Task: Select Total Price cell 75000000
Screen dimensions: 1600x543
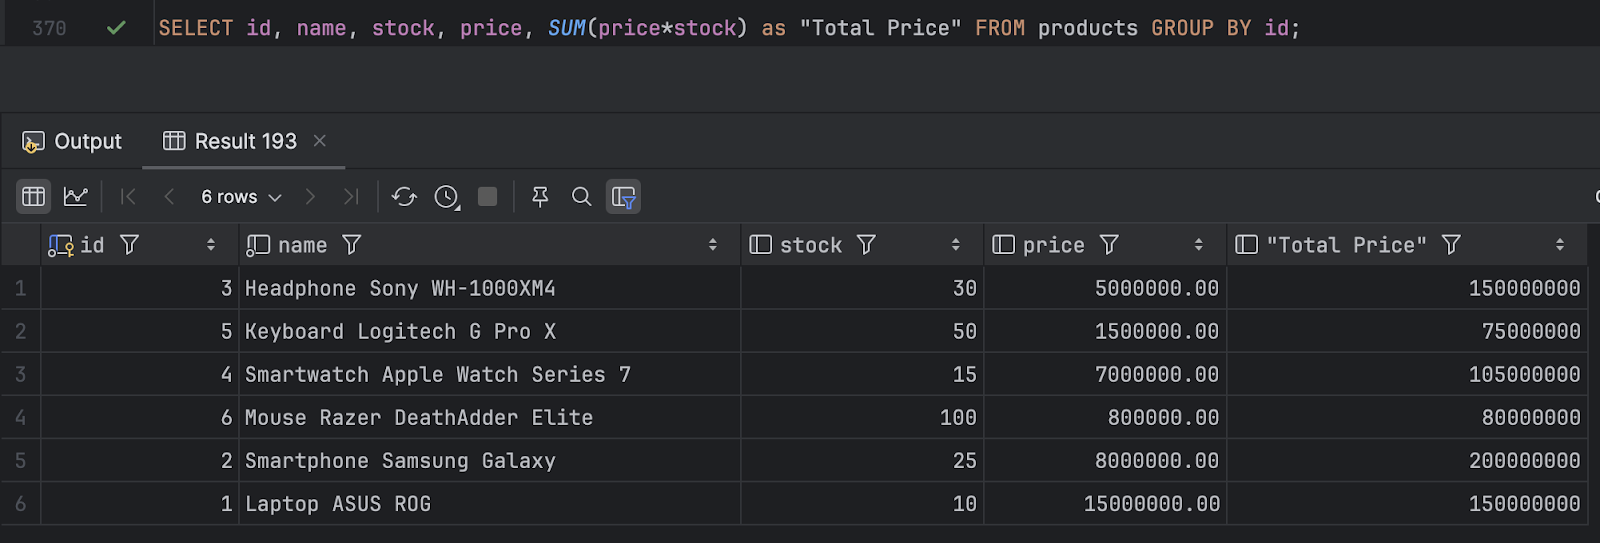Action: pyautogui.click(x=1407, y=331)
